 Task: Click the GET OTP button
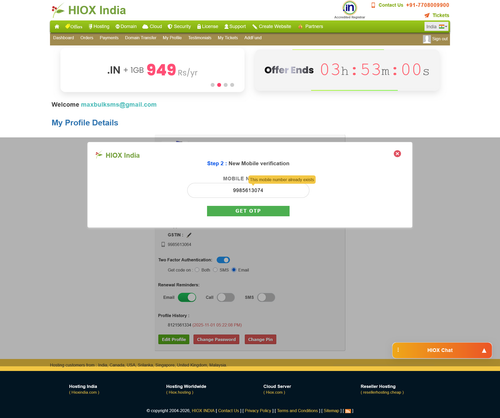pyautogui.click(x=248, y=211)
